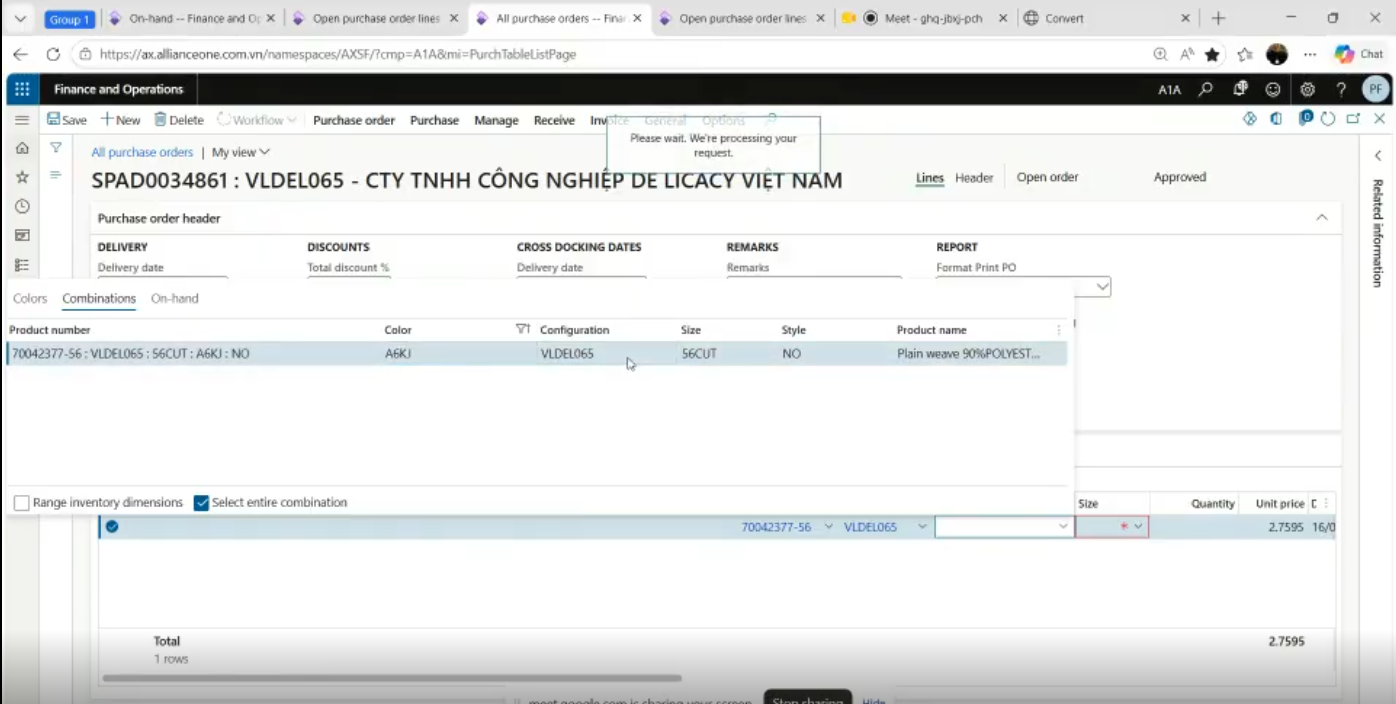The image size is (1396, 704).
Task: Expand the My view dropdown
Action: (241, 152)
